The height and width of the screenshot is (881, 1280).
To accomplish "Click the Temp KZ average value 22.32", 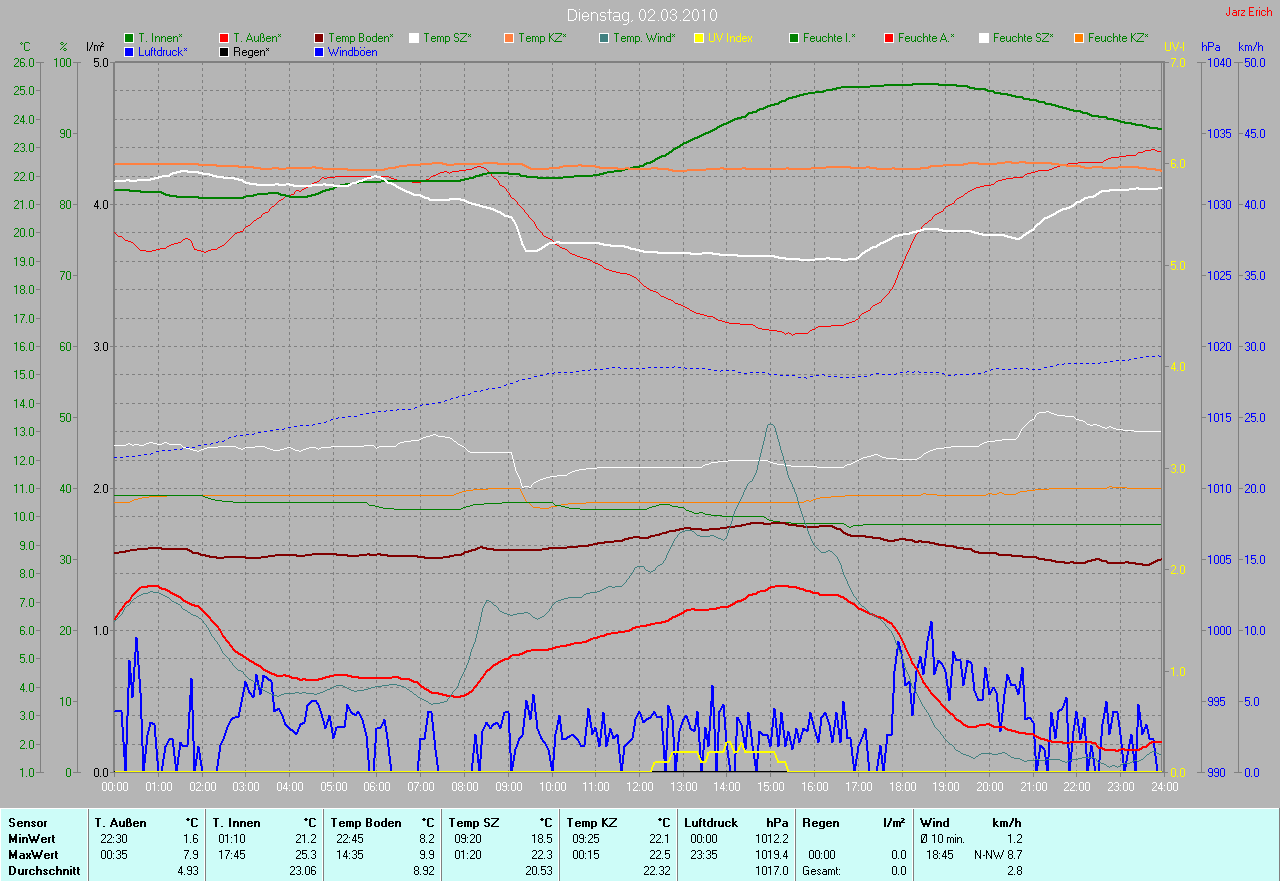I will click(658, 871).
